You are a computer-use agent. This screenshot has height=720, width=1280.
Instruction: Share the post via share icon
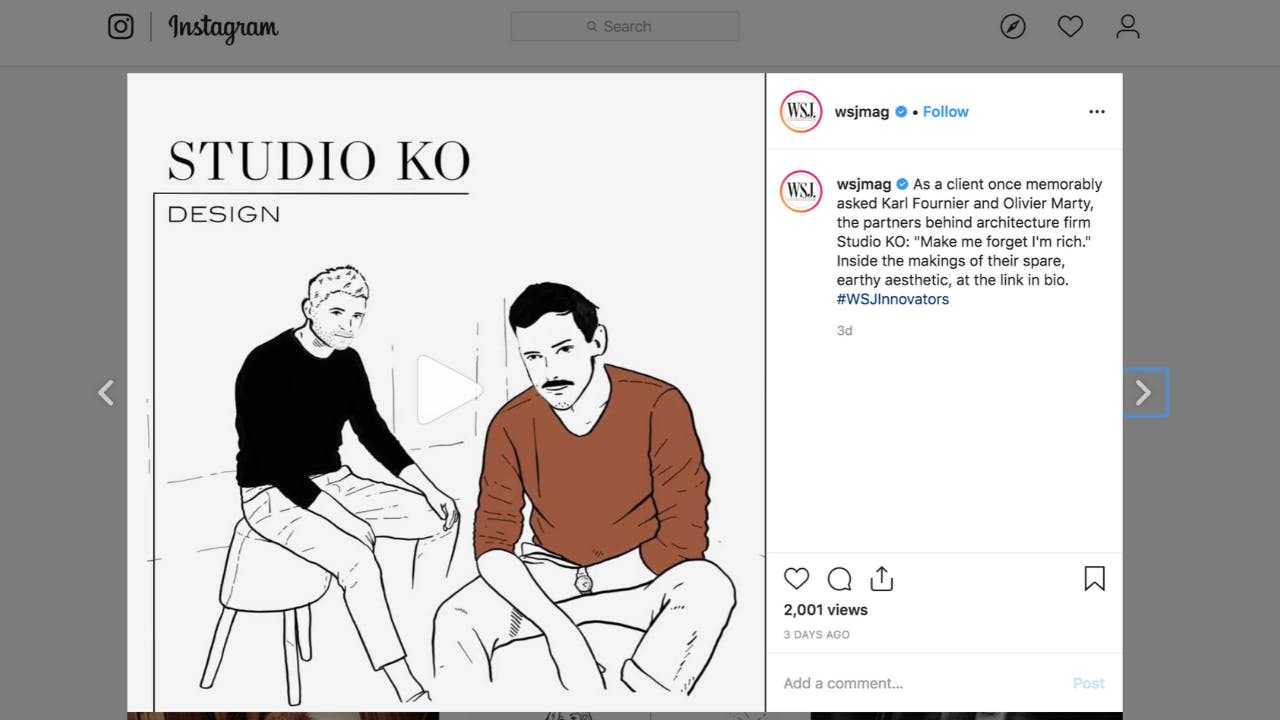[x=881, y=578]
